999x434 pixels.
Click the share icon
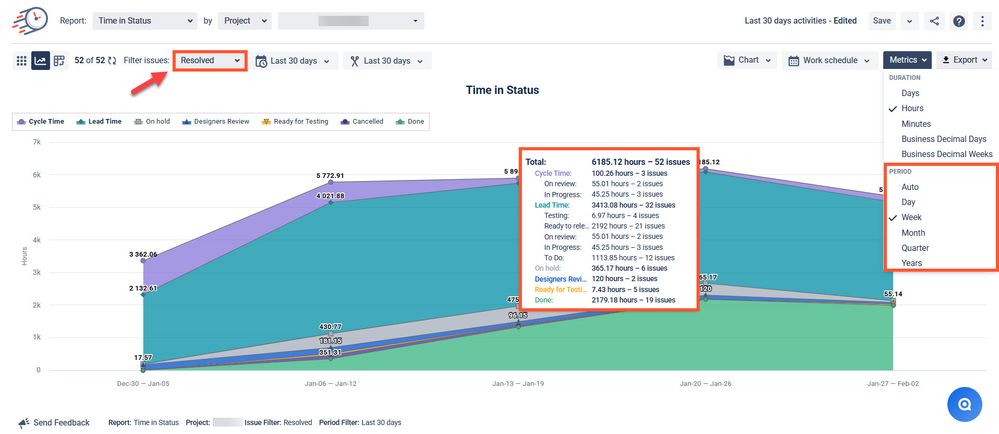click(934, 21)
